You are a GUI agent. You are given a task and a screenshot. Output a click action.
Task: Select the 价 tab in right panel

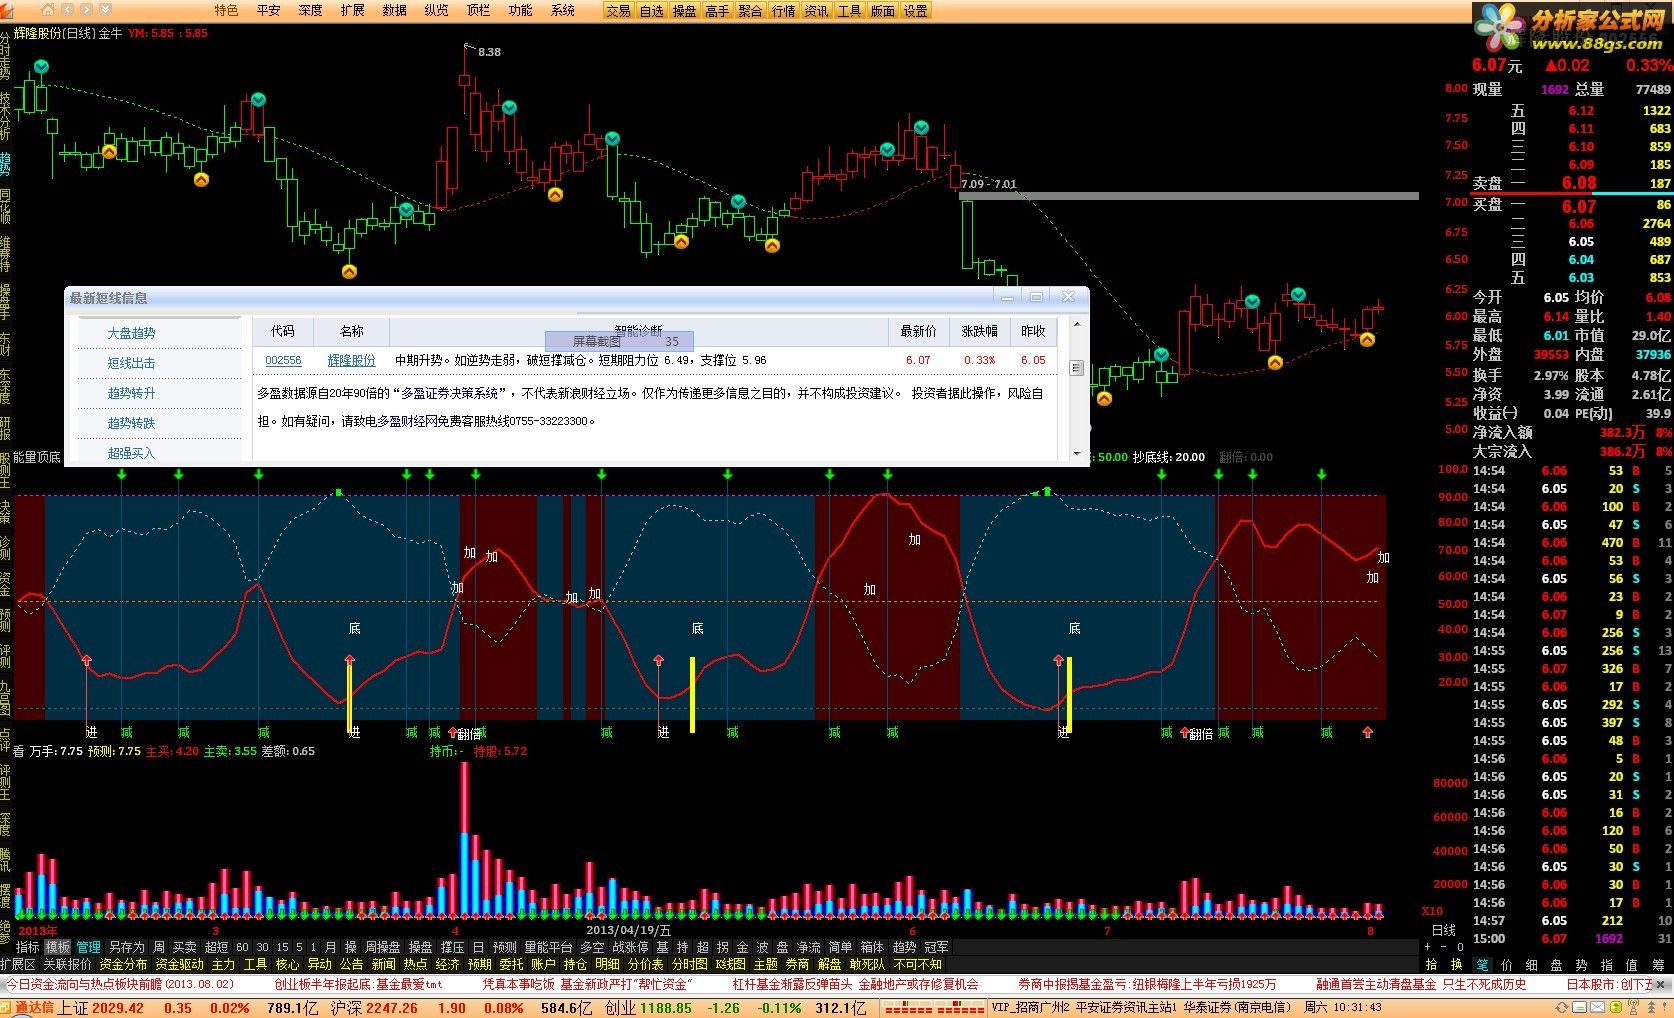pos(1507,964)
